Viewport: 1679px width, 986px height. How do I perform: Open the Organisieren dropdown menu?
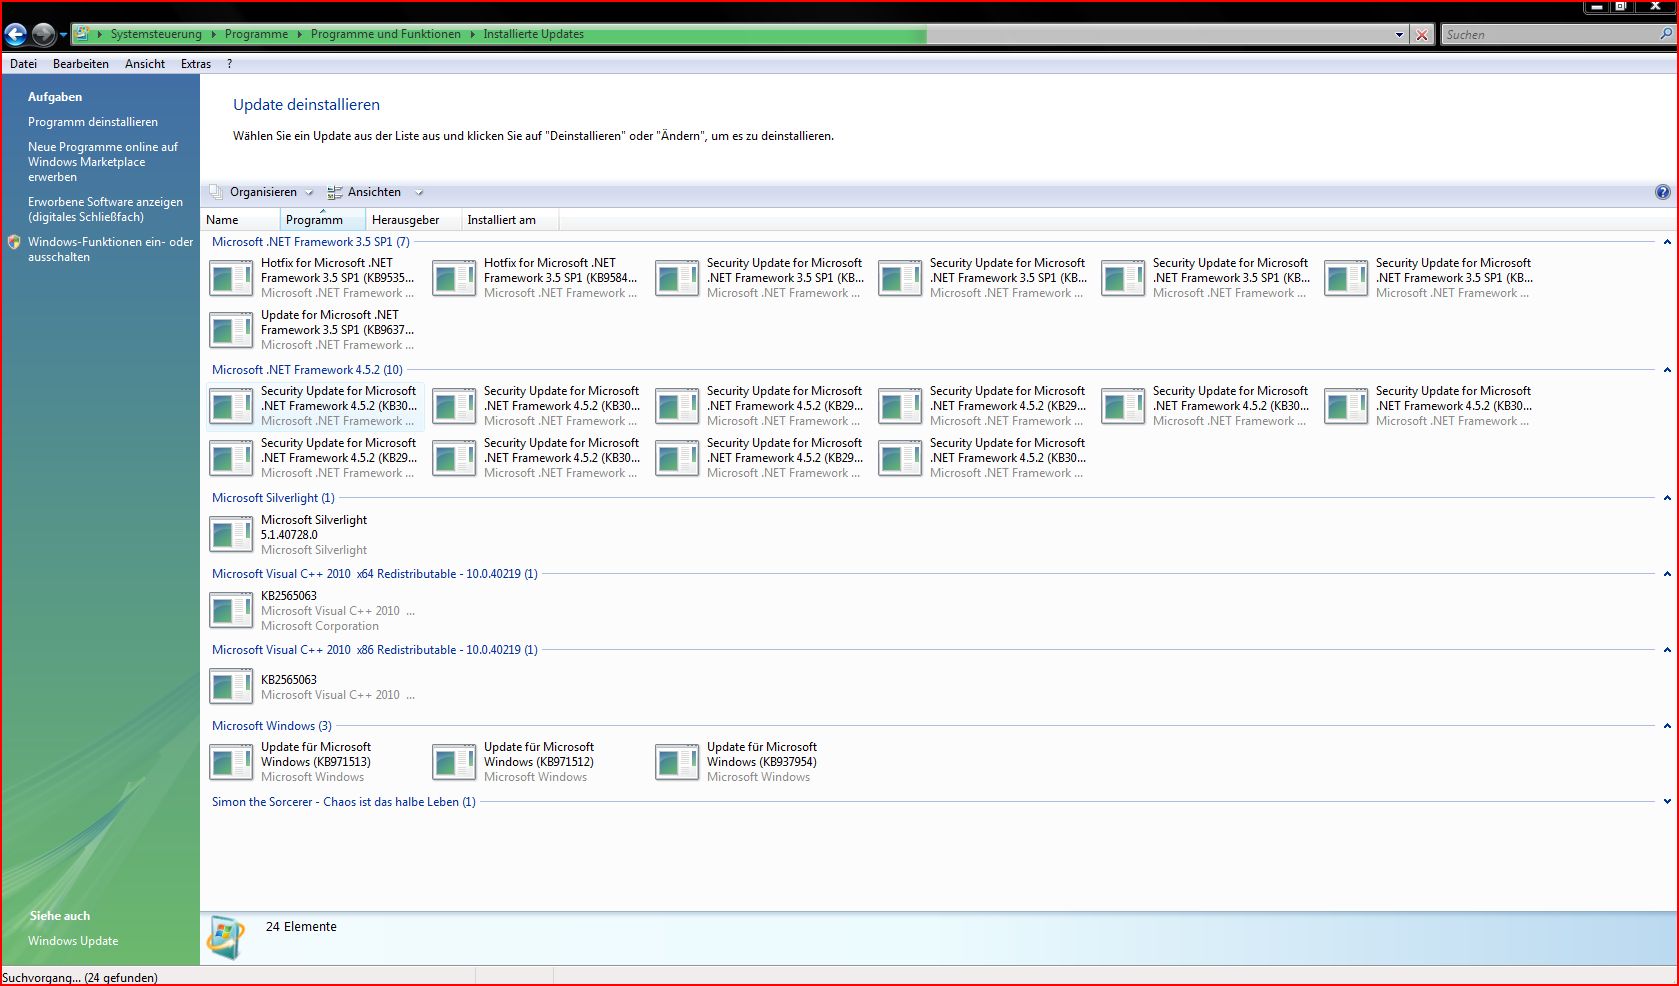point(263,192)
